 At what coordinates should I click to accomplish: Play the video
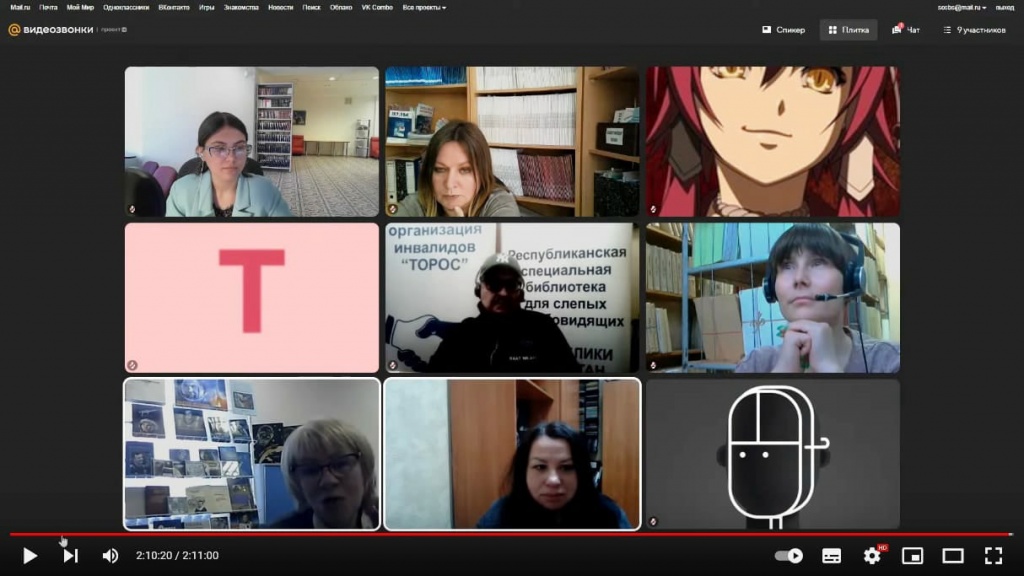pyautogui.click(x=30, y=555)
